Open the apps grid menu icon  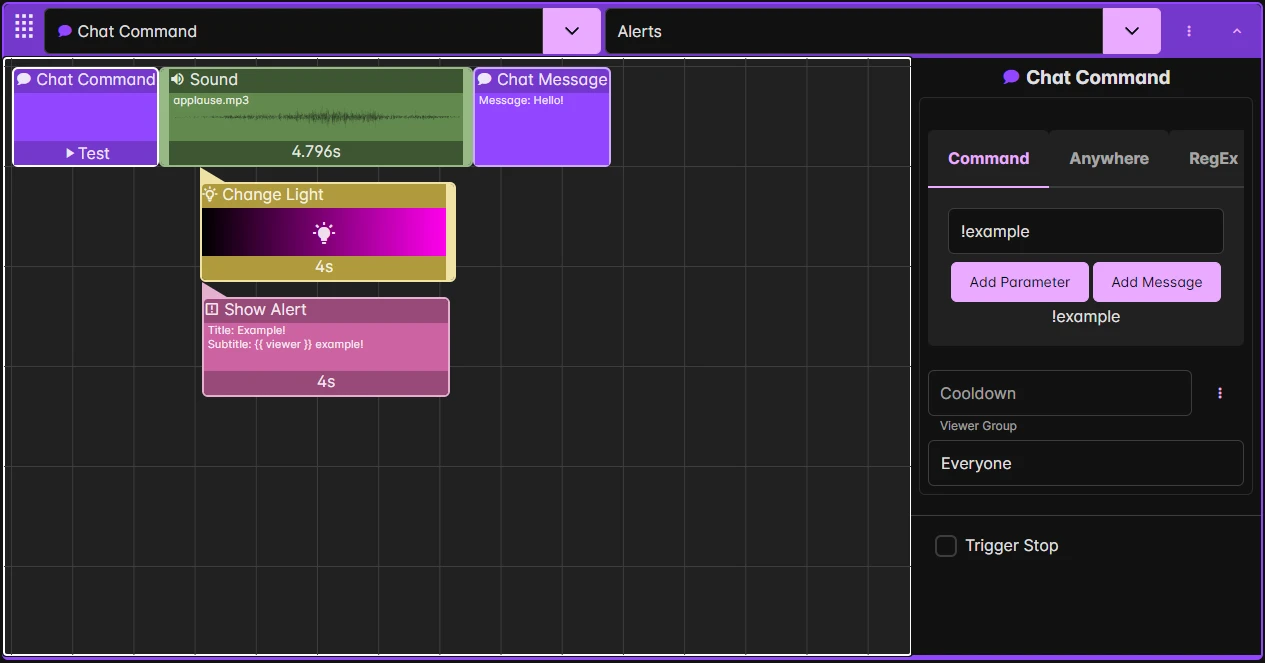coord(24,26)
